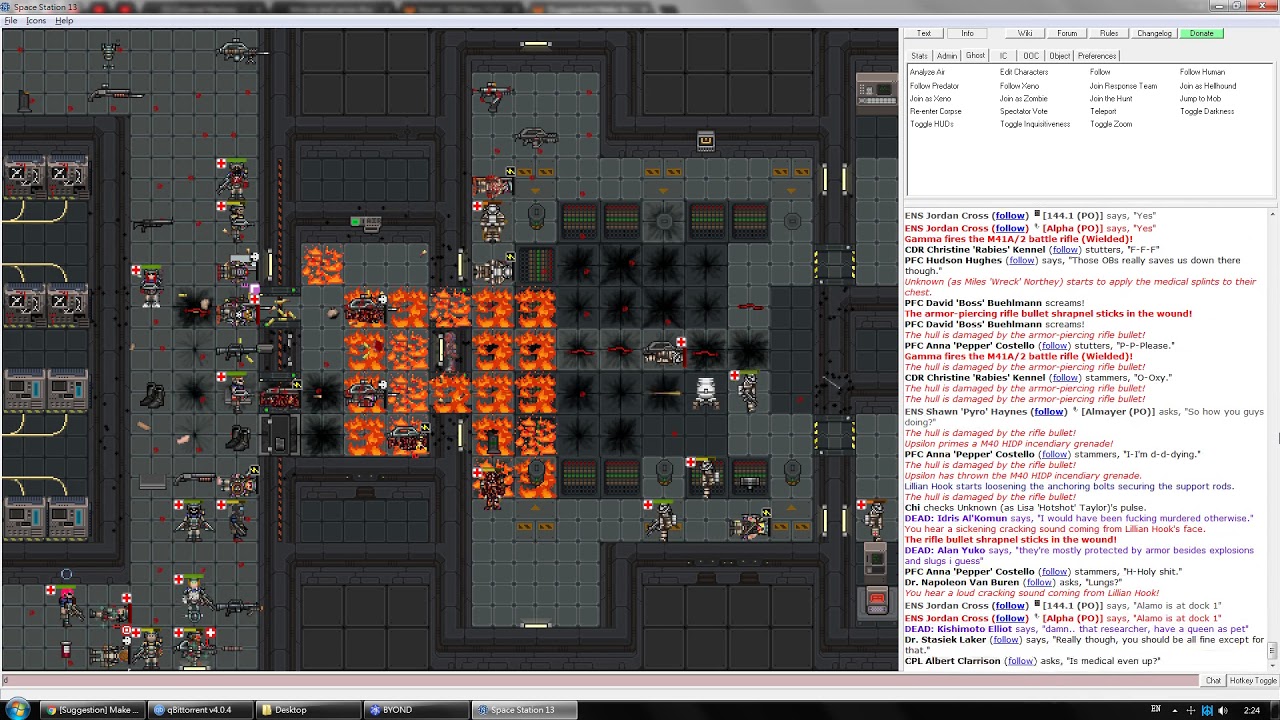Click the white-armored figure on the map

[x=706, y=392]
